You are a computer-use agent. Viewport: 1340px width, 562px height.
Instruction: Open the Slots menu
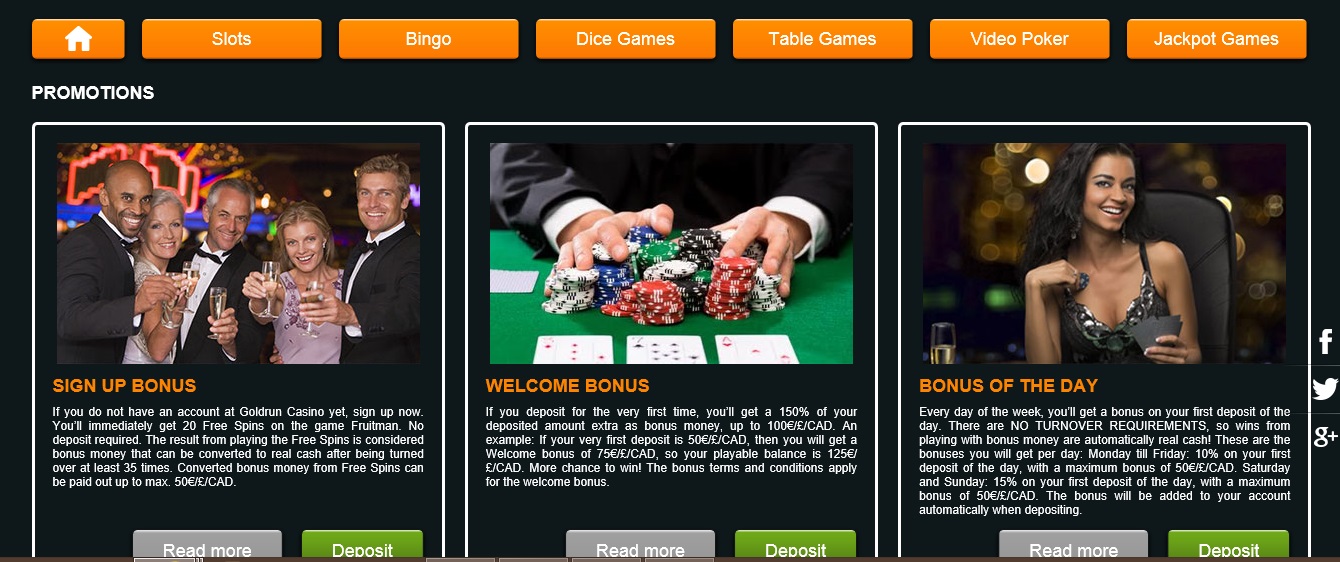pos(232,39)
